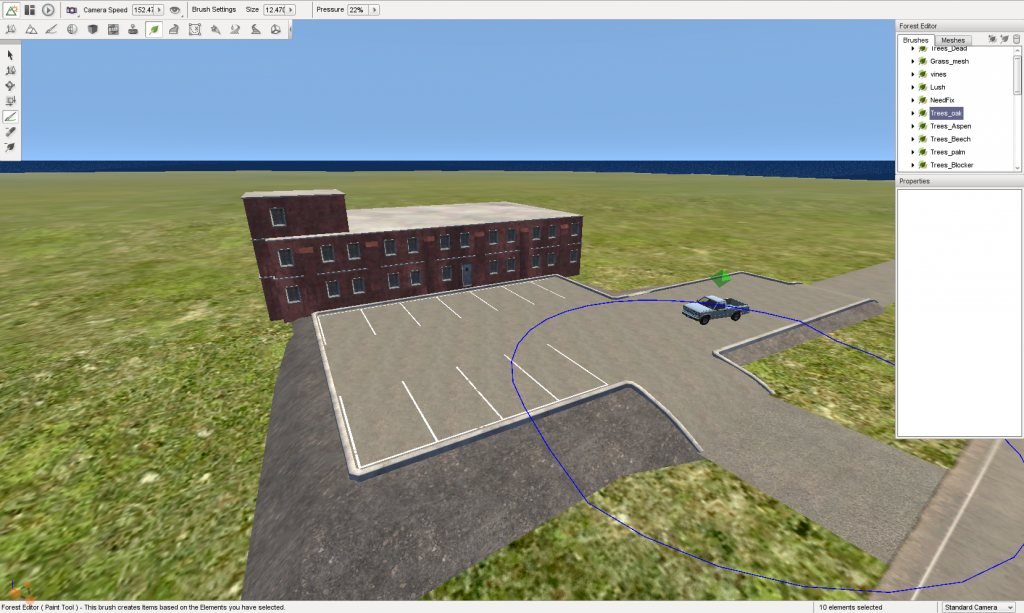
Task: Open the Mission Area Editor icon
Action: 195,29
